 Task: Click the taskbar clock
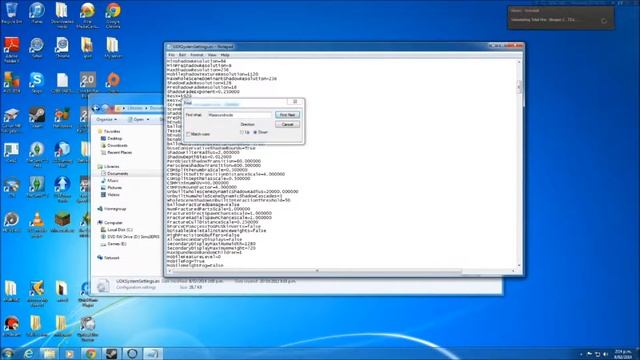[623, 354]
